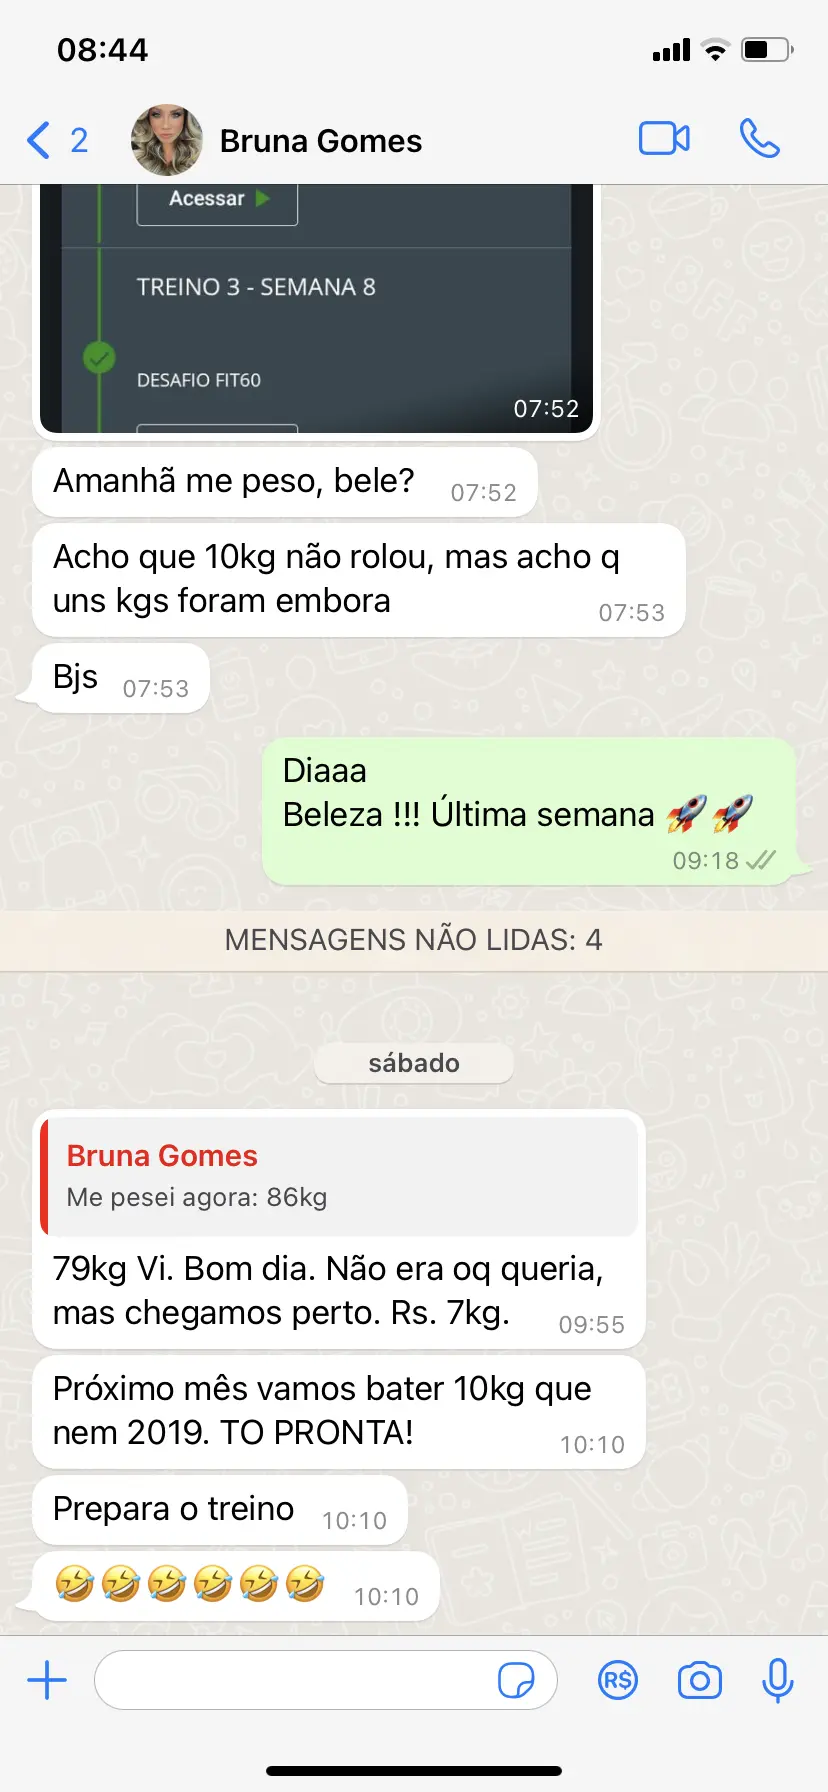Tap 'Prepara o treino' message bubble

point(220,1510)
